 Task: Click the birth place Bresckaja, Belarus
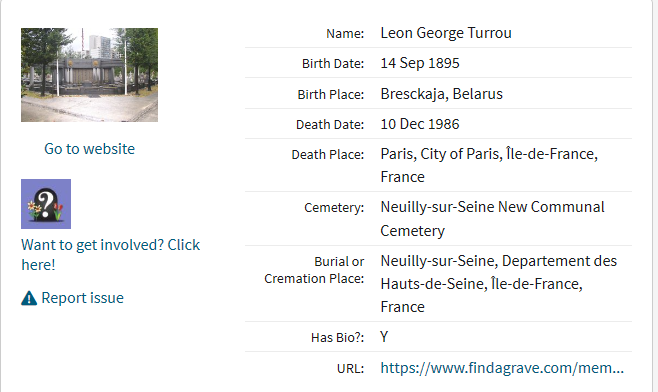point(441,94)
